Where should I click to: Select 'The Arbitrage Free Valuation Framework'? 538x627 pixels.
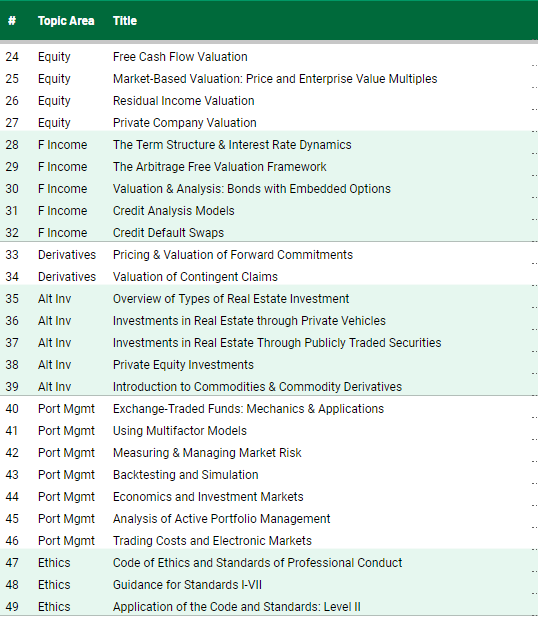click(220, 167)
